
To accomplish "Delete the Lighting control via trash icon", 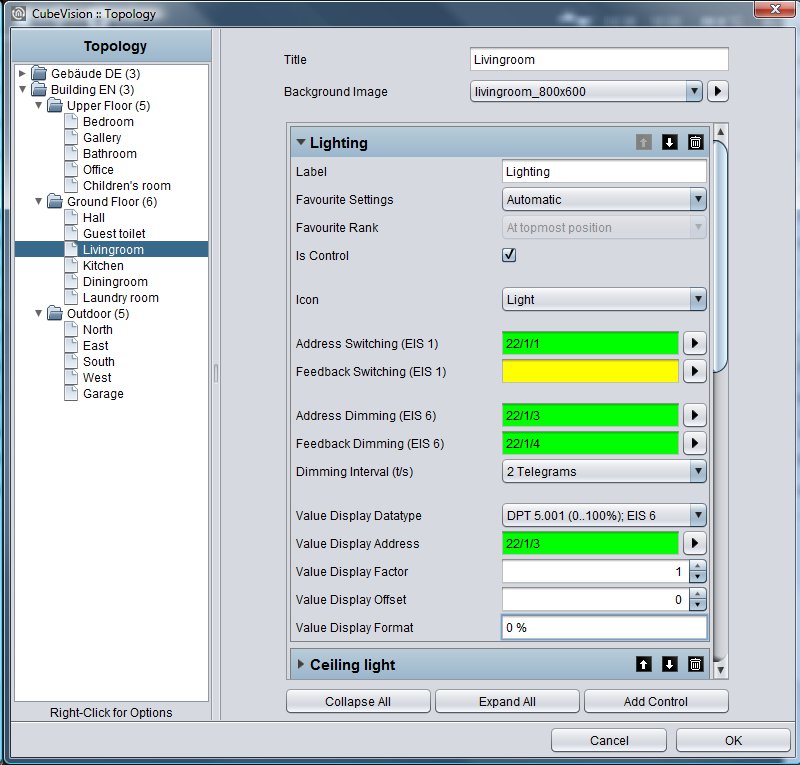I will point(695,142).
